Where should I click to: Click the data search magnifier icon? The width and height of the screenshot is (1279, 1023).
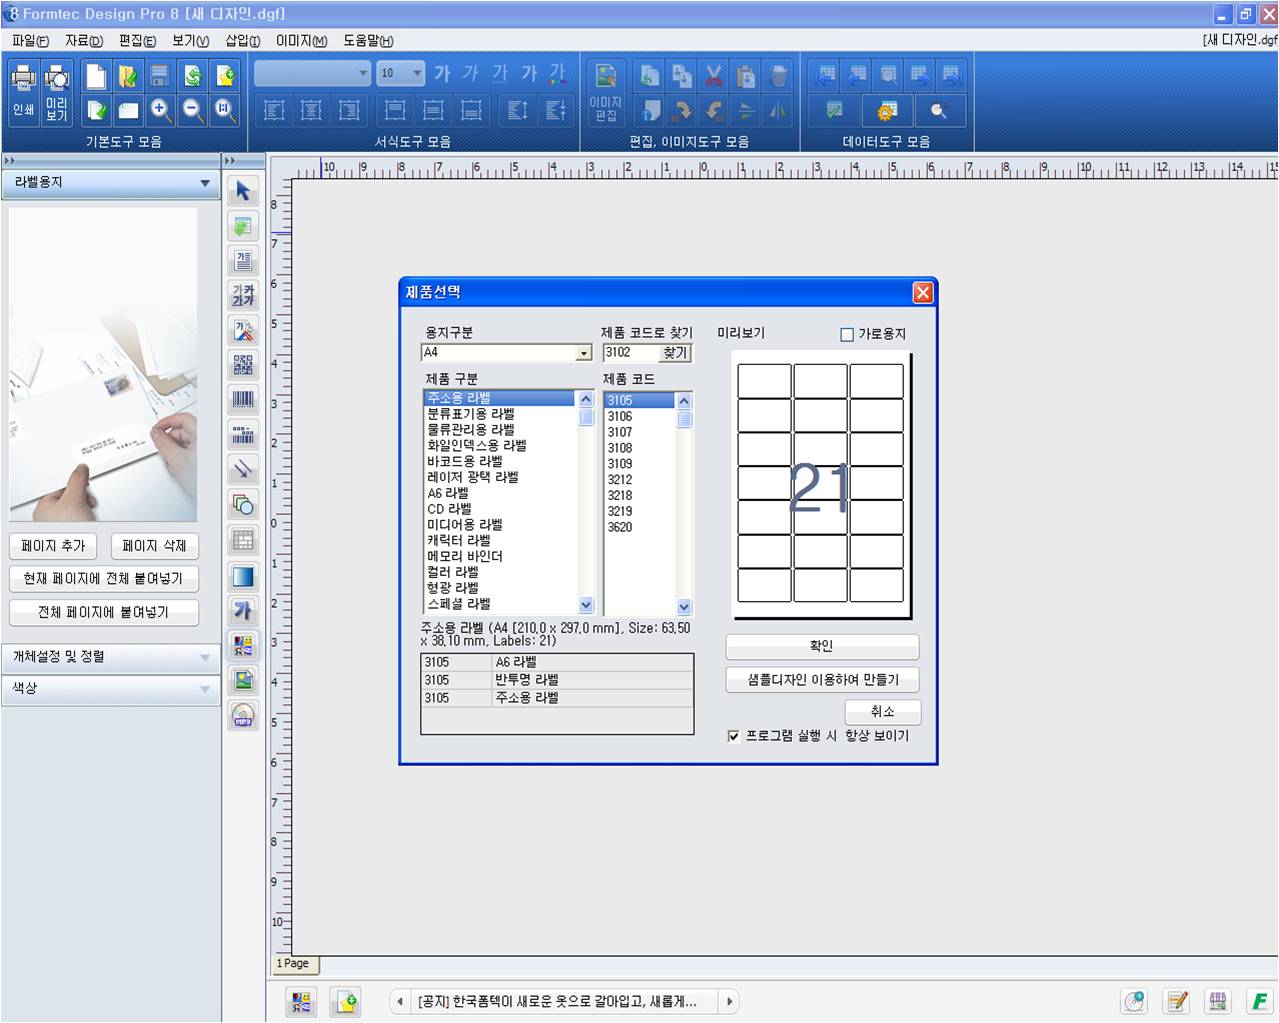click(x=939, y=110)
